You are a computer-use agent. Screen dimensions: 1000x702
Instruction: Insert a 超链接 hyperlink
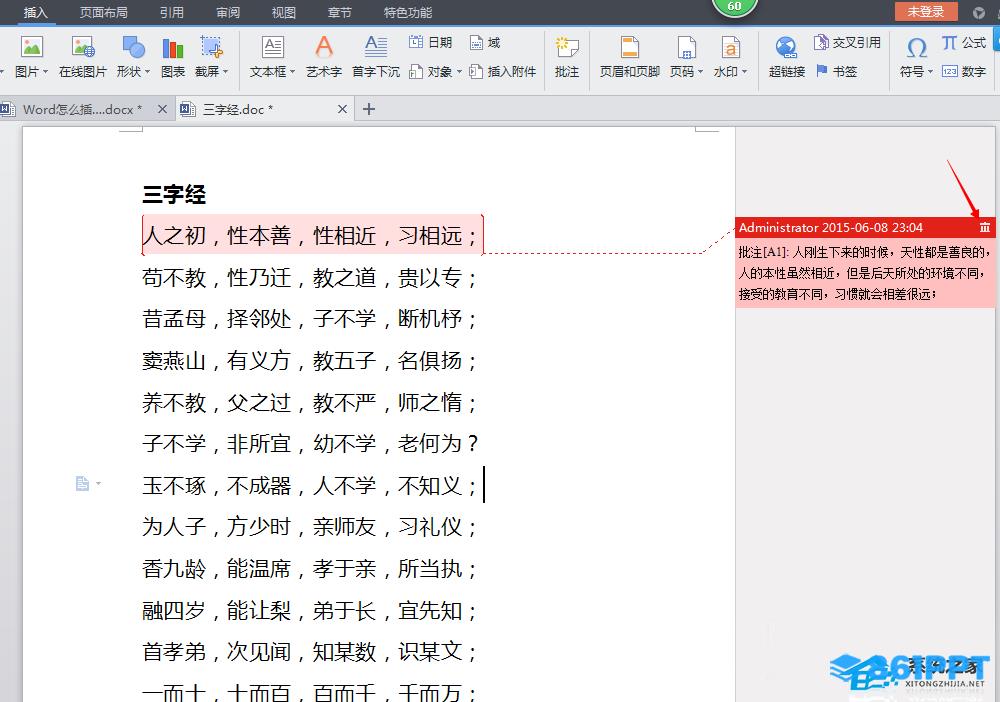click(x=786, y=56)
